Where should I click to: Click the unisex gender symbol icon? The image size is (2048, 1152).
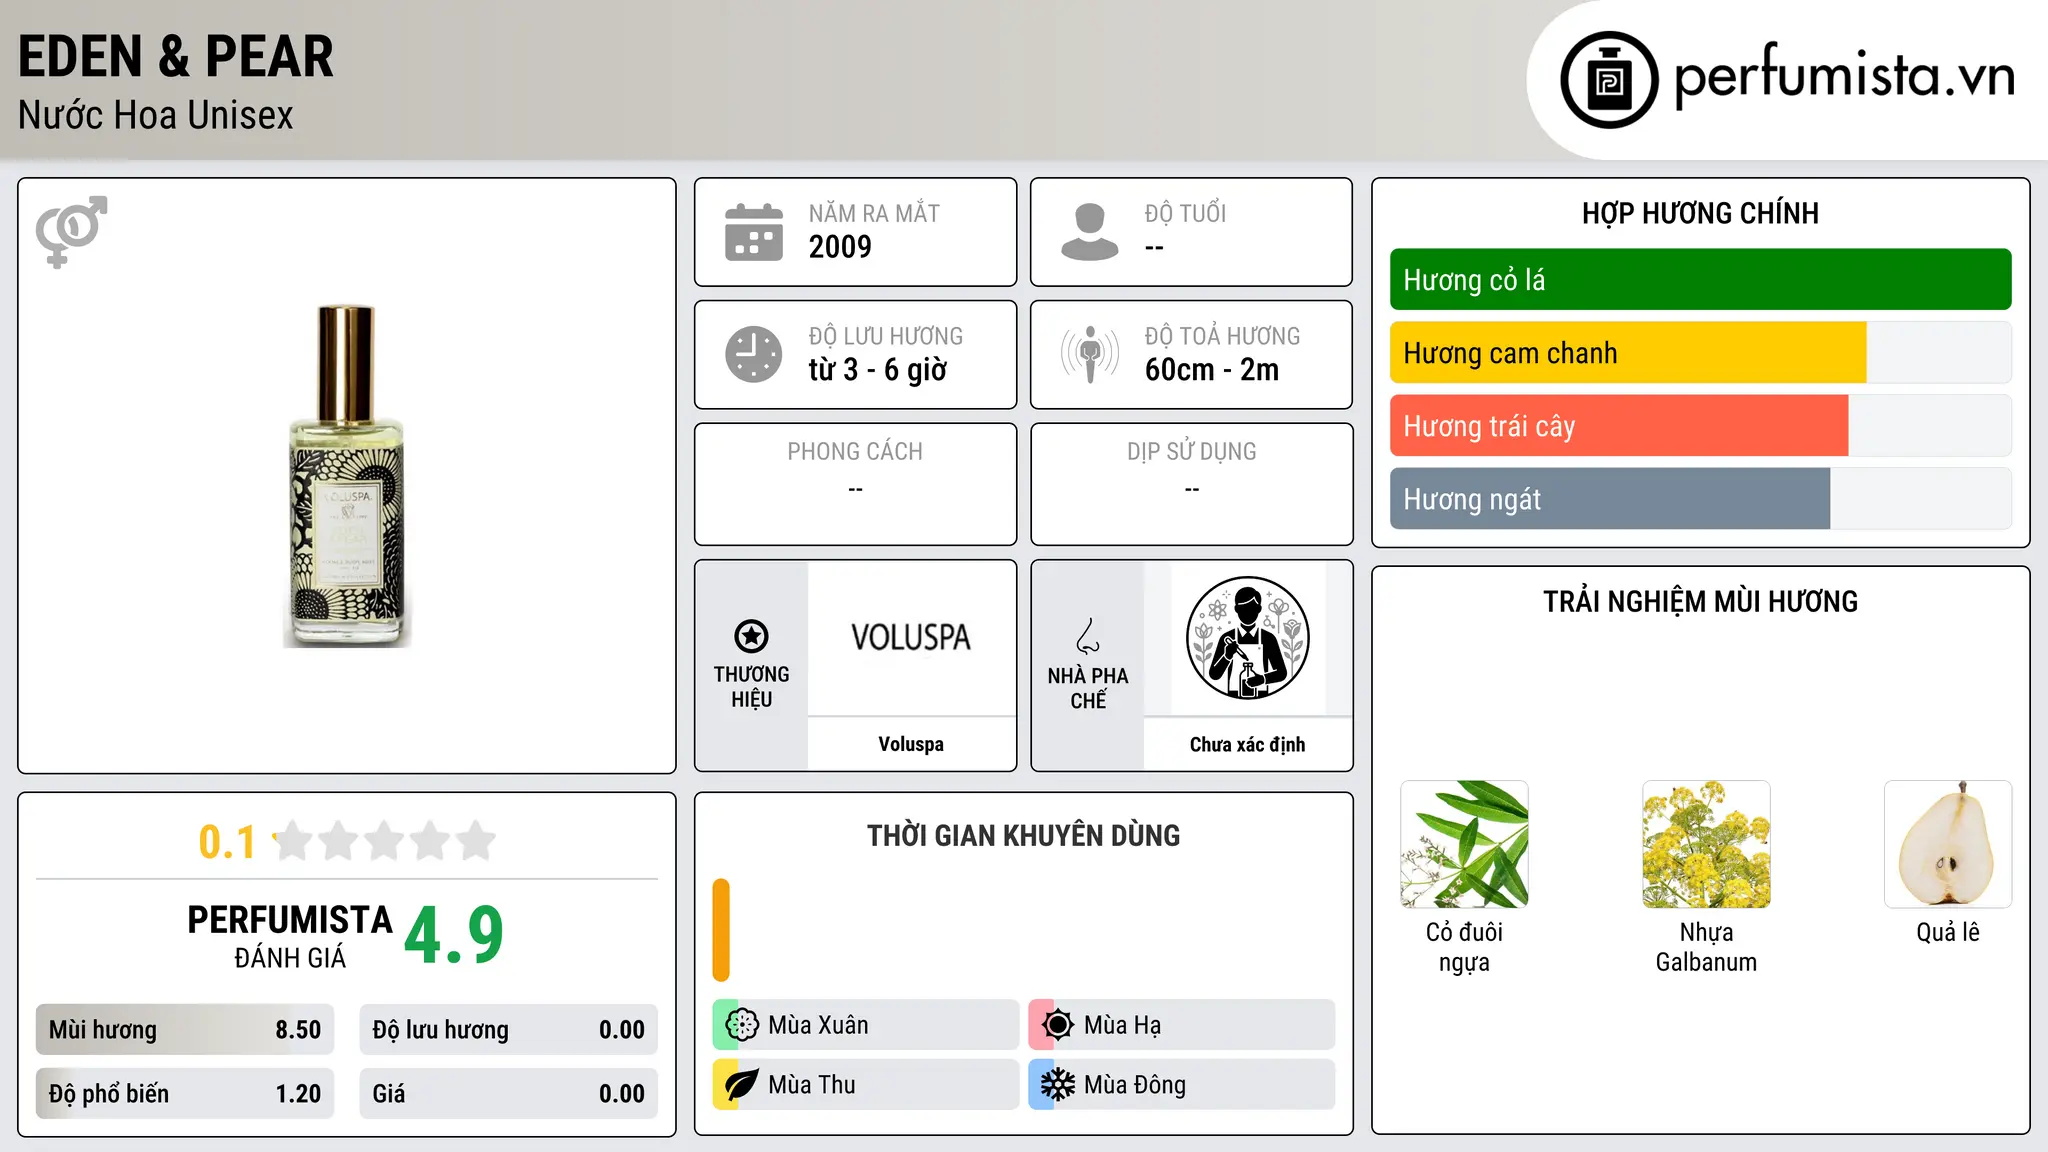[71, 232]
